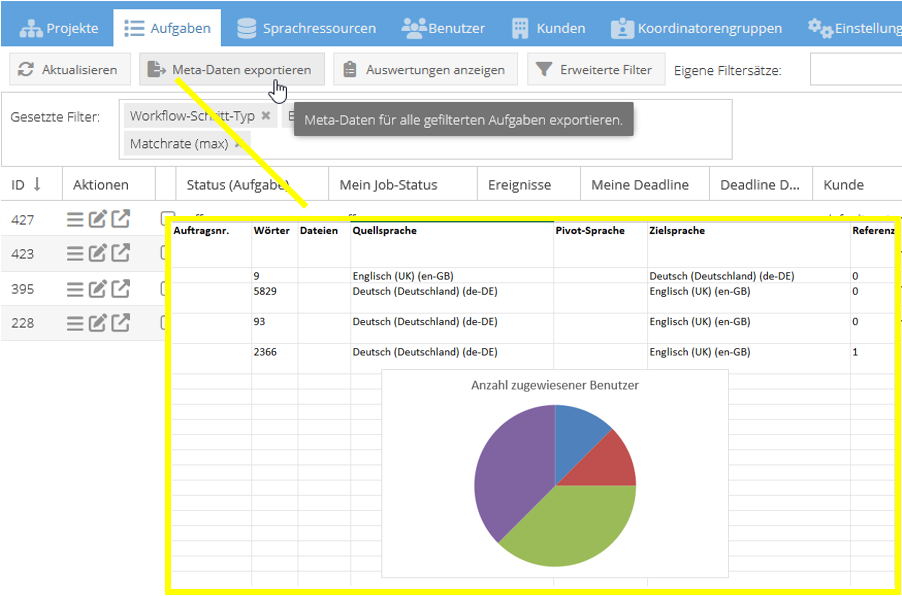Tick the checkbox in row 427

tap(166, 217)
